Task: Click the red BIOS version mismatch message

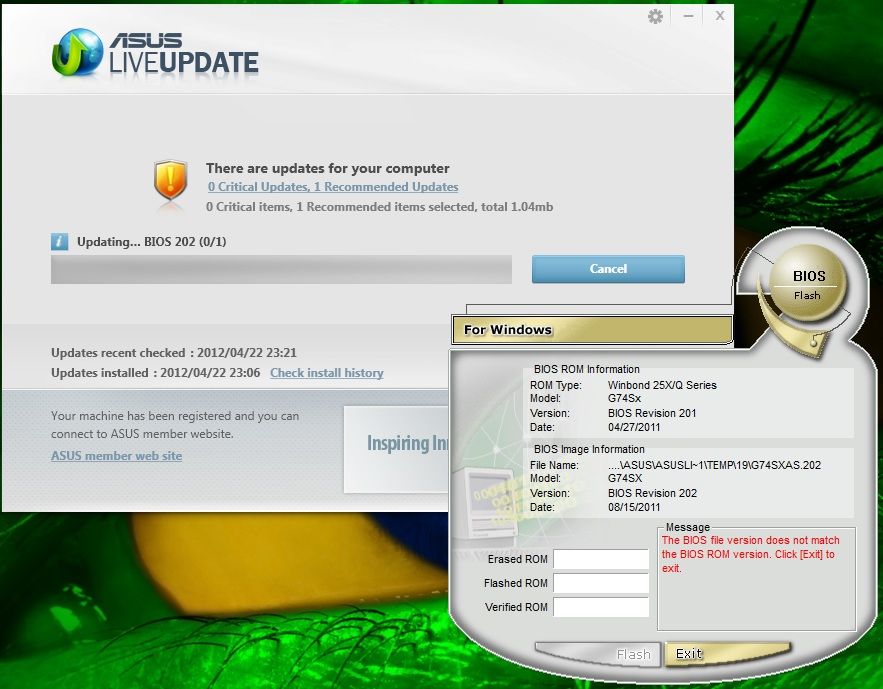Action: point(751,554)
